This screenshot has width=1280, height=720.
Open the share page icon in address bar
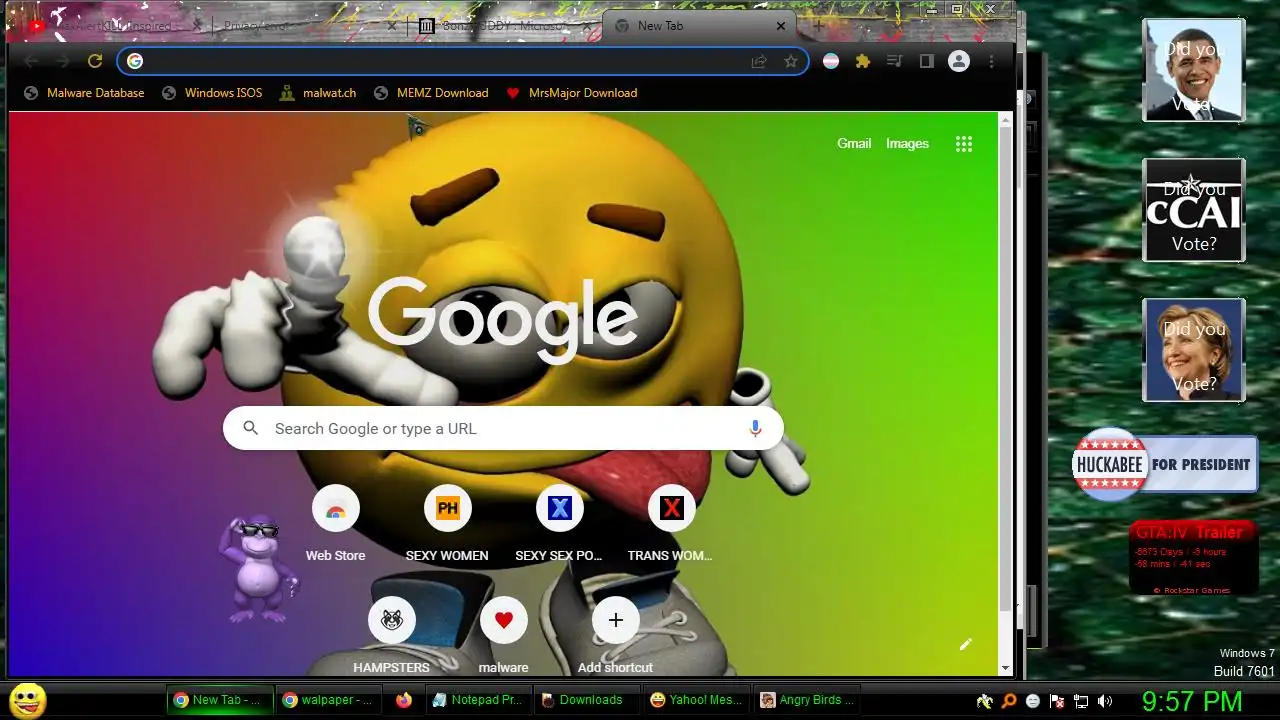click(x=759, y=61)
